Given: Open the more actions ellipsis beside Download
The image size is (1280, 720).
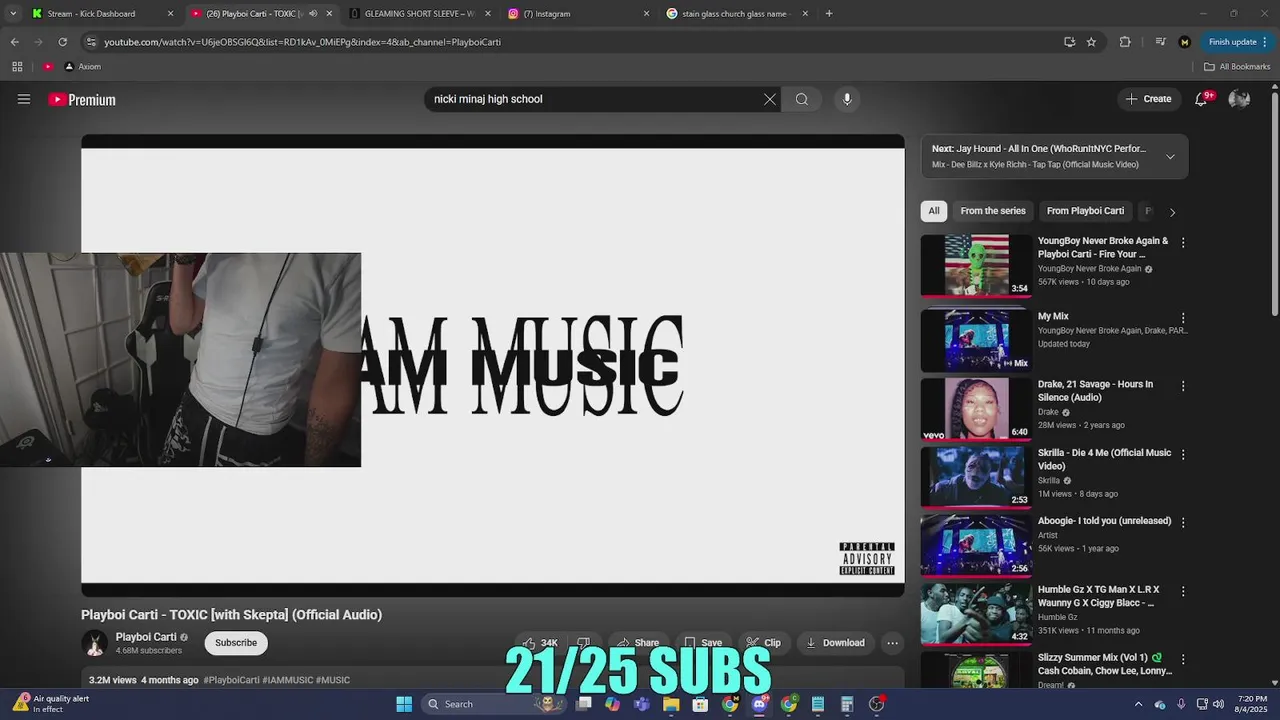Looking at the screenshot, I should pos(893,643).
